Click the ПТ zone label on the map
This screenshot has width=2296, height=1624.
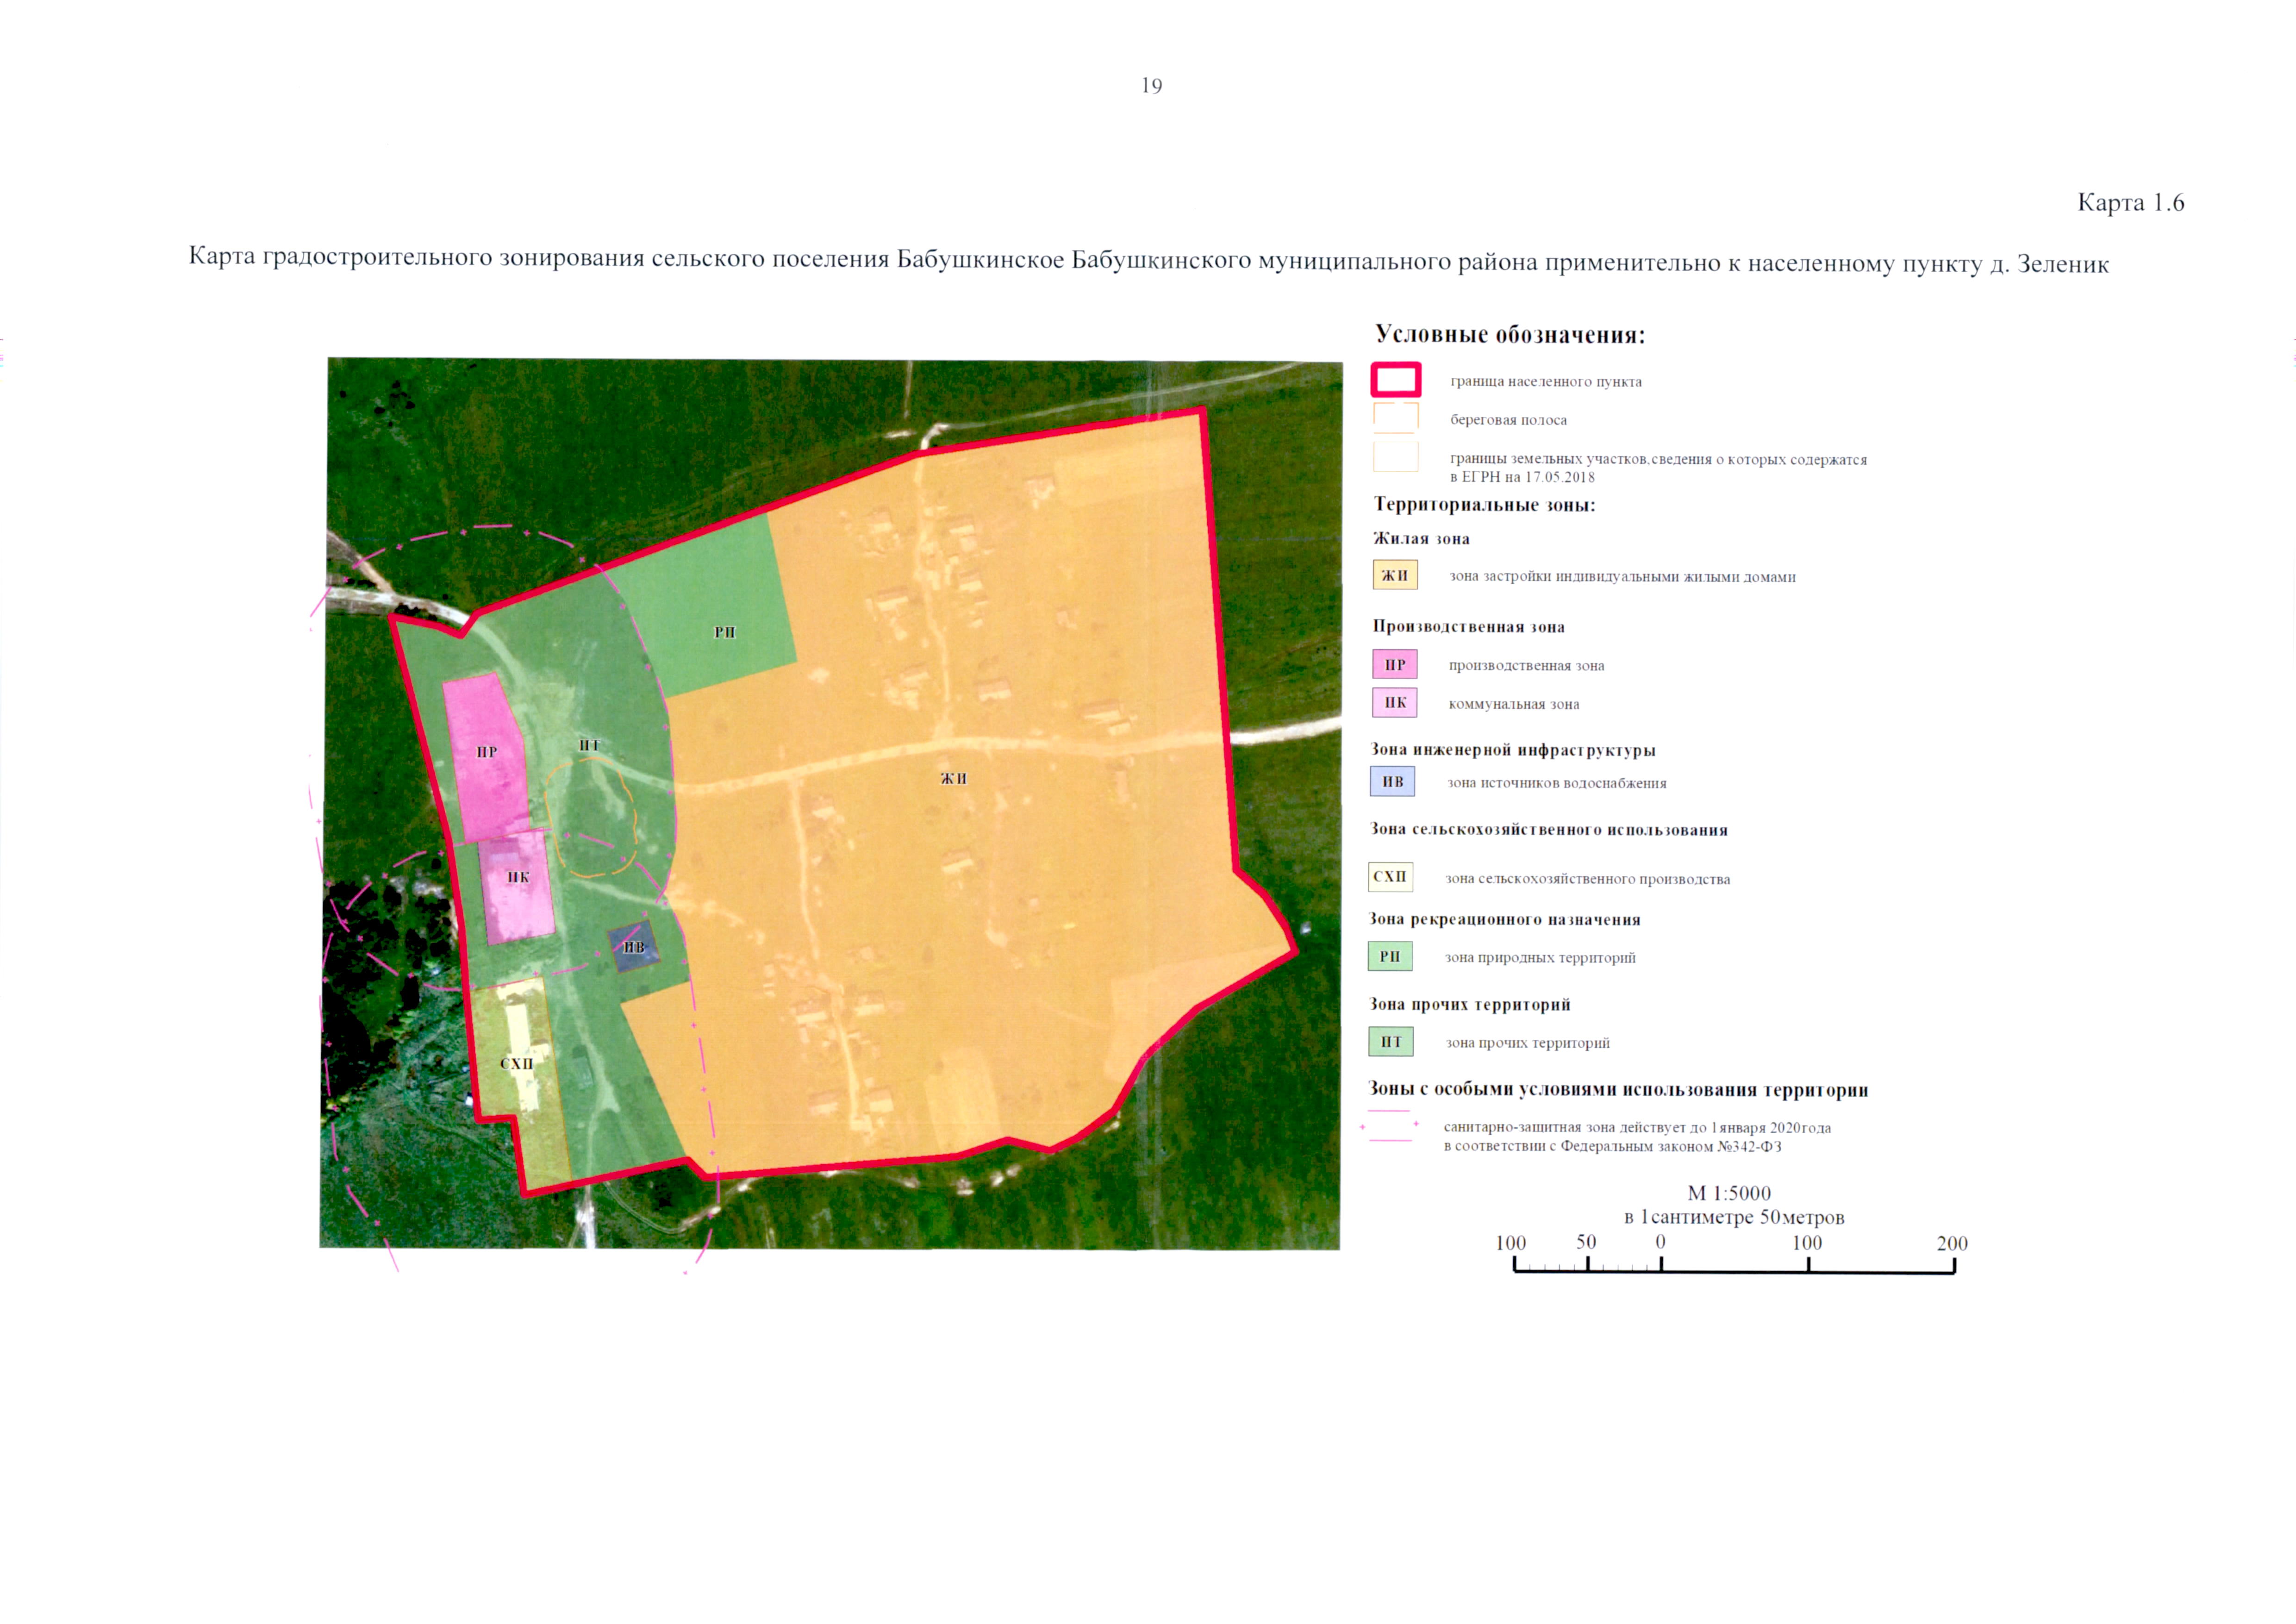589,745
